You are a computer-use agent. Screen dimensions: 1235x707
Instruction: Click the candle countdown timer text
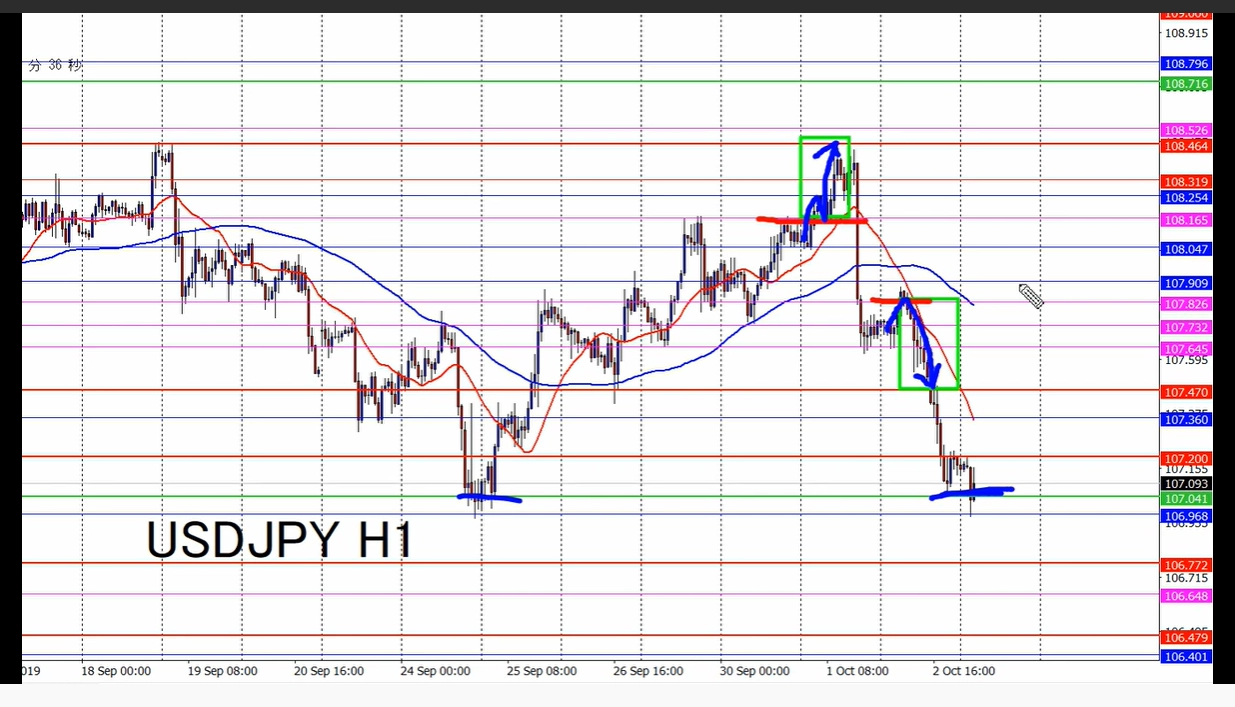pos(55,65)
